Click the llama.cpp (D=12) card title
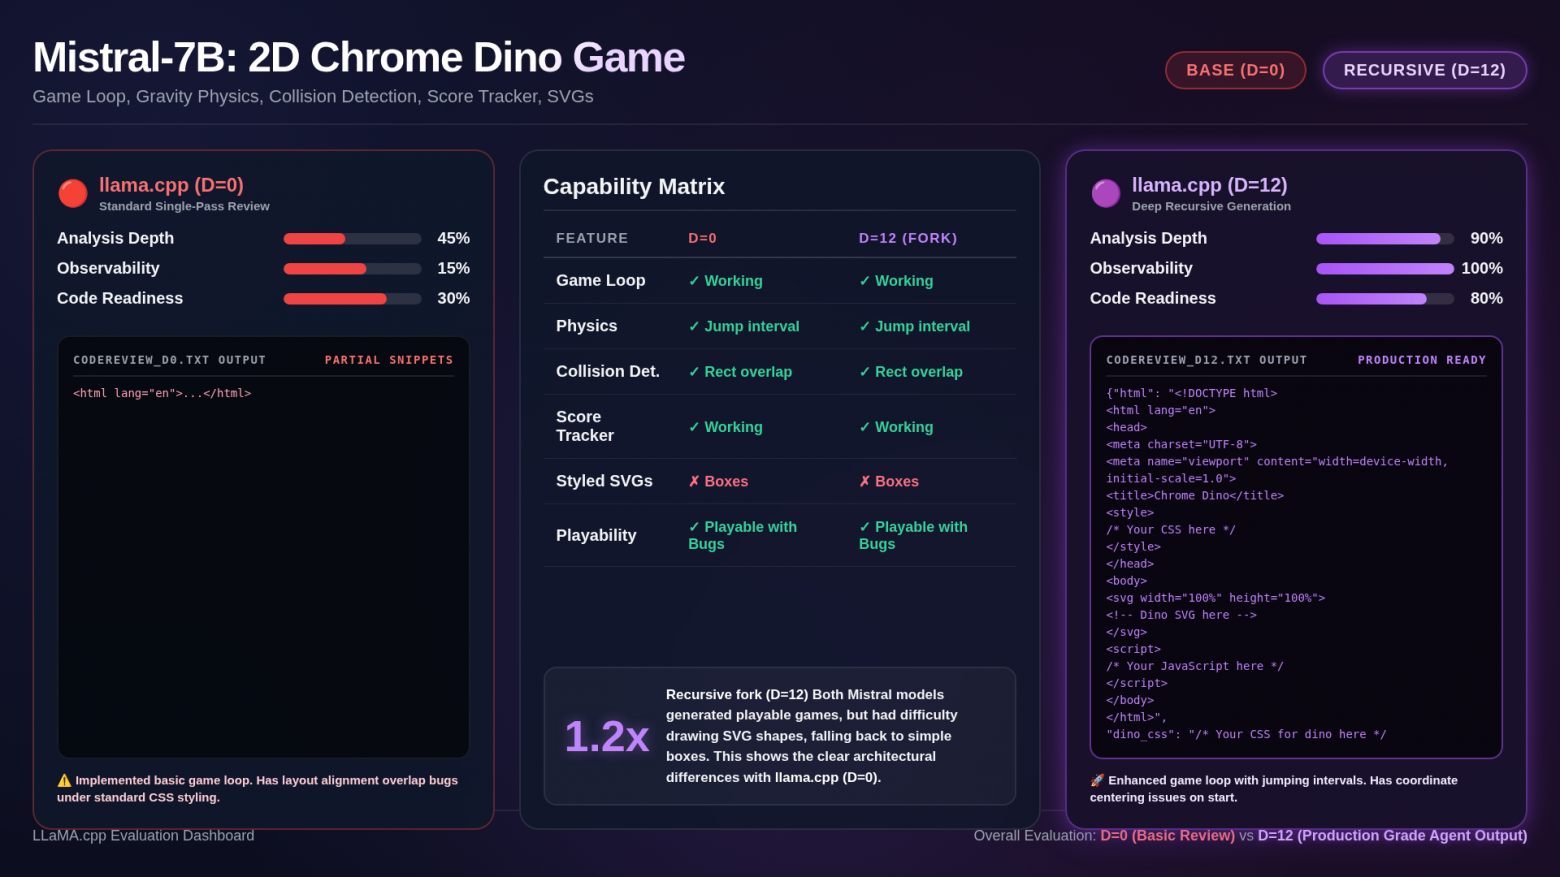The image size is (1560, 877). coord(1209,185)
